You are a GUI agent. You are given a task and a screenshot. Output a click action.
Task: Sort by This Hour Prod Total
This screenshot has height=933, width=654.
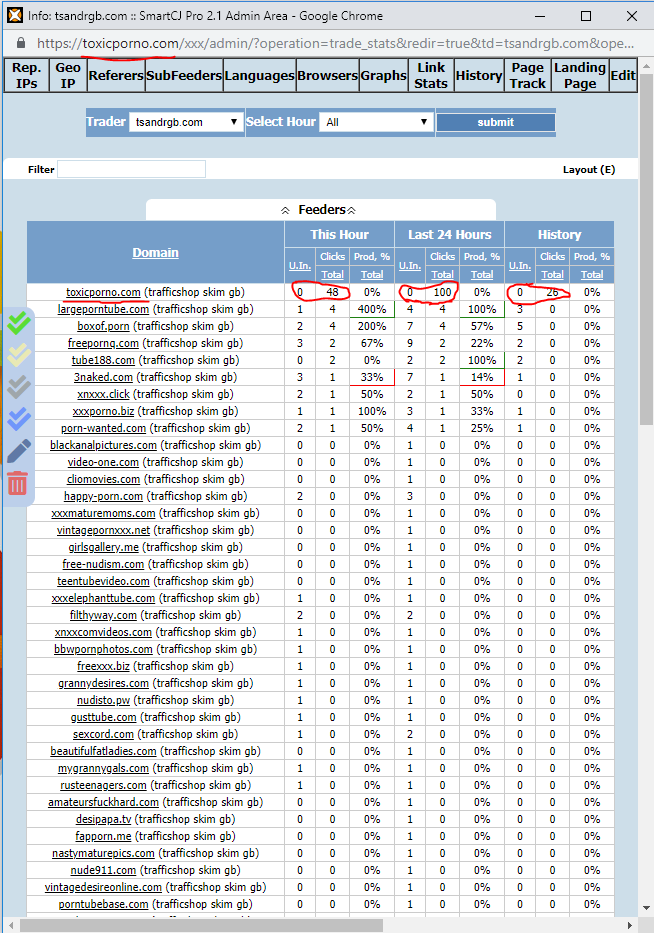(372, 274)
